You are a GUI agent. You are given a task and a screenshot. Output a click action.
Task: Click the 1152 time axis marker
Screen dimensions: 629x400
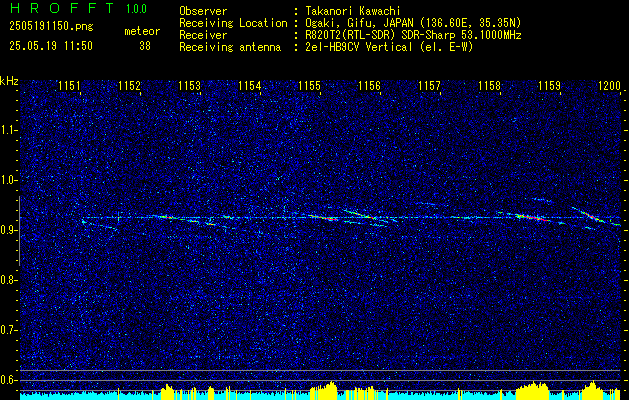(x=129, y=86)
